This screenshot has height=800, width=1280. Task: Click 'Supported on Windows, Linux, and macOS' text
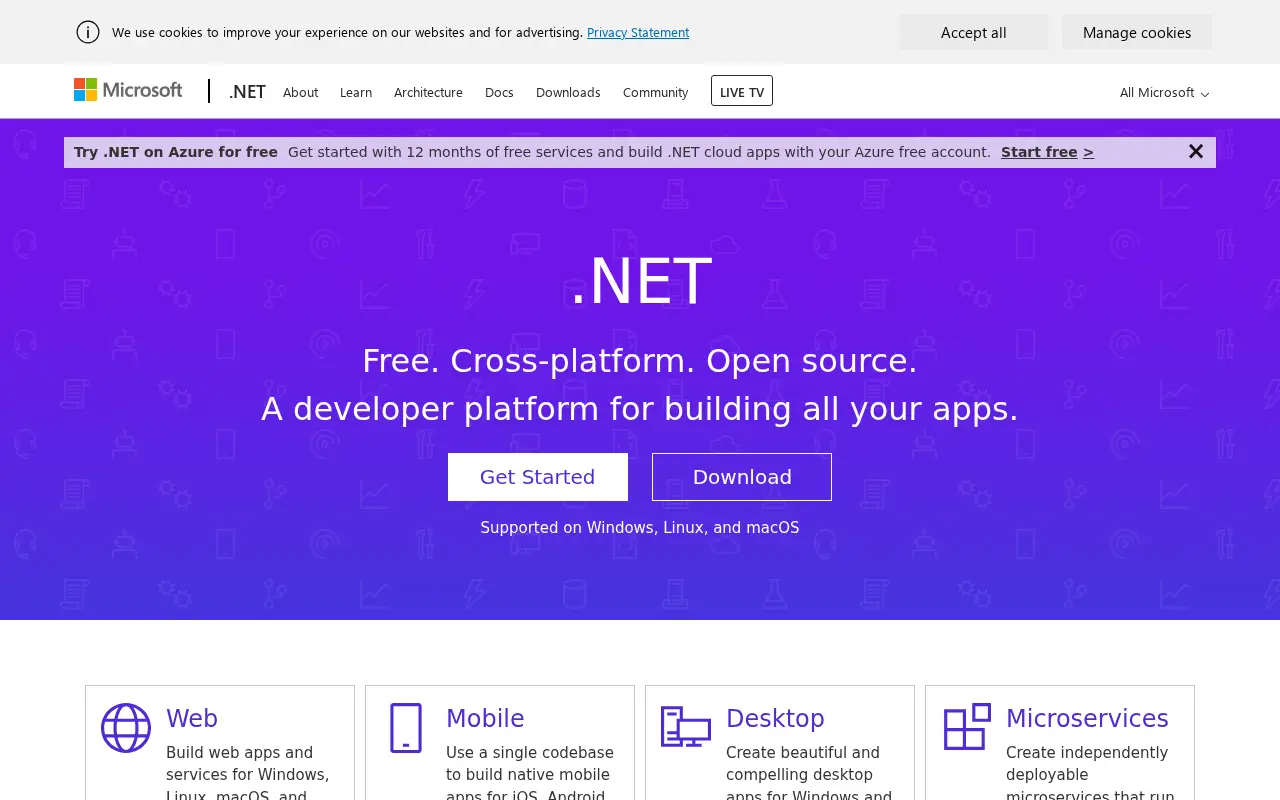pos(640,528)
